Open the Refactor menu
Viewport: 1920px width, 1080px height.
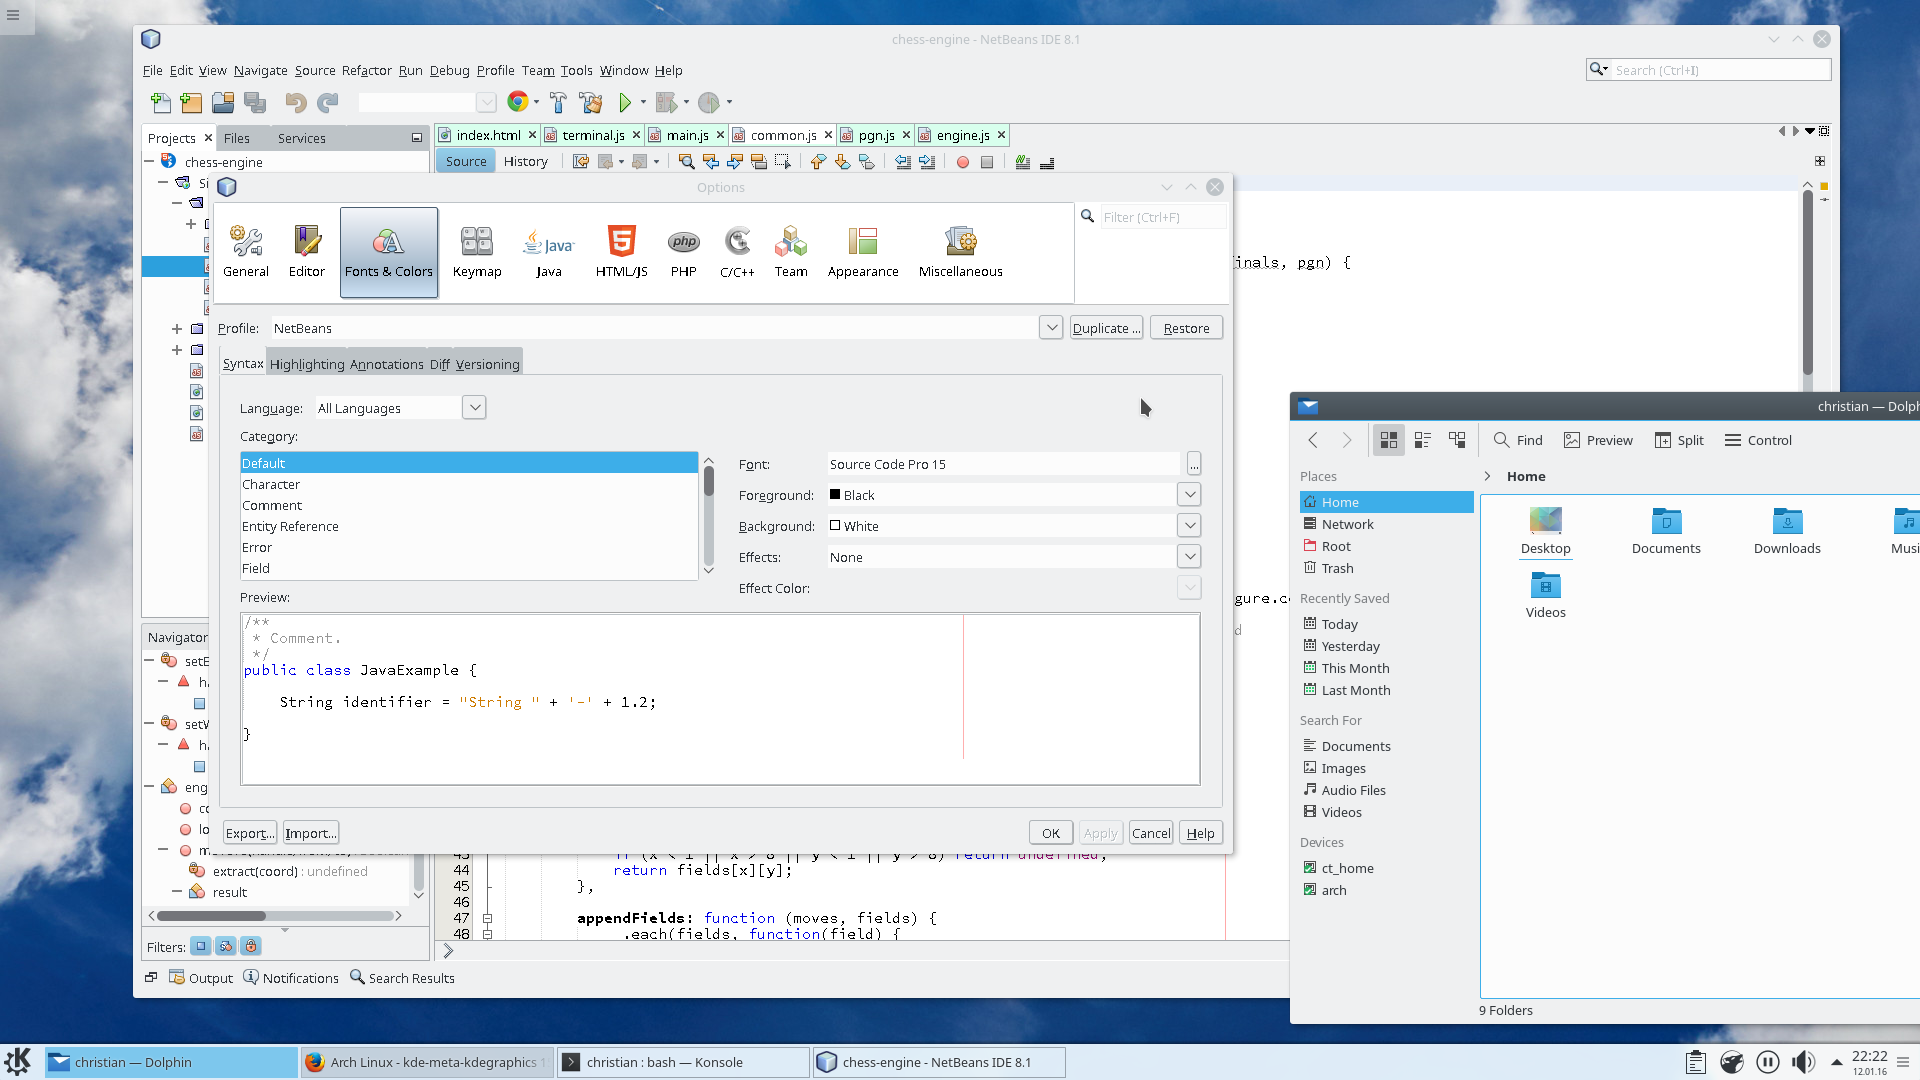pyautogui.click(x=366, y=70)
